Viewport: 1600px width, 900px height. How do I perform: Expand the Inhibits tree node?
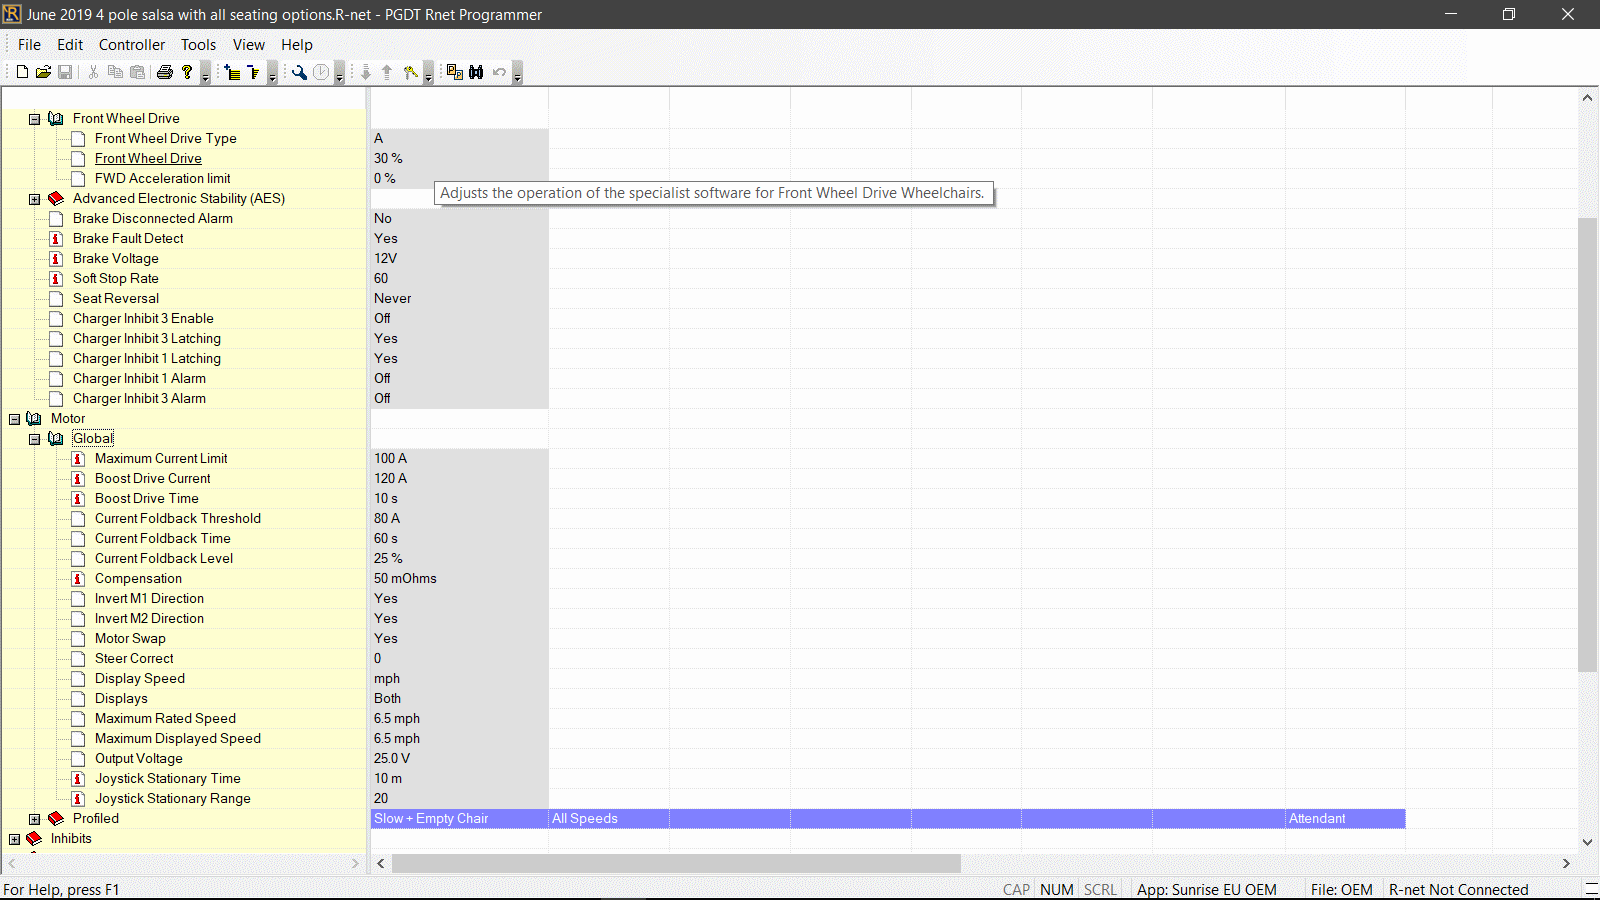14,839
